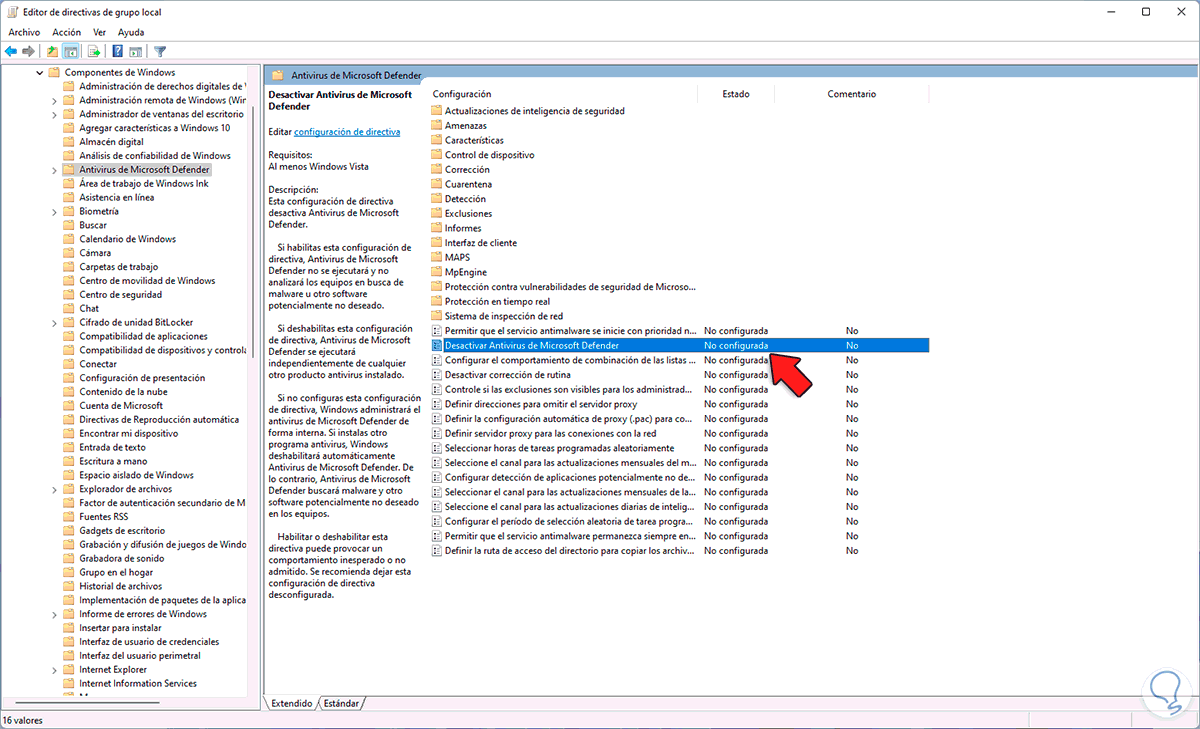Viewport: 1200px width, 729px height.
Task: Go back with the blue arrow toolbar icon
Action: coord(11,51)
